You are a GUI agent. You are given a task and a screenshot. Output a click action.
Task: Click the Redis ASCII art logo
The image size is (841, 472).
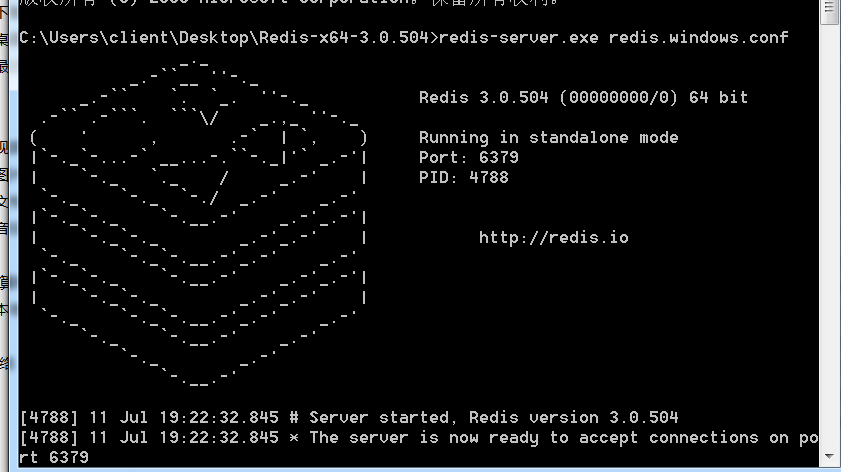click(x=198, y=224)
